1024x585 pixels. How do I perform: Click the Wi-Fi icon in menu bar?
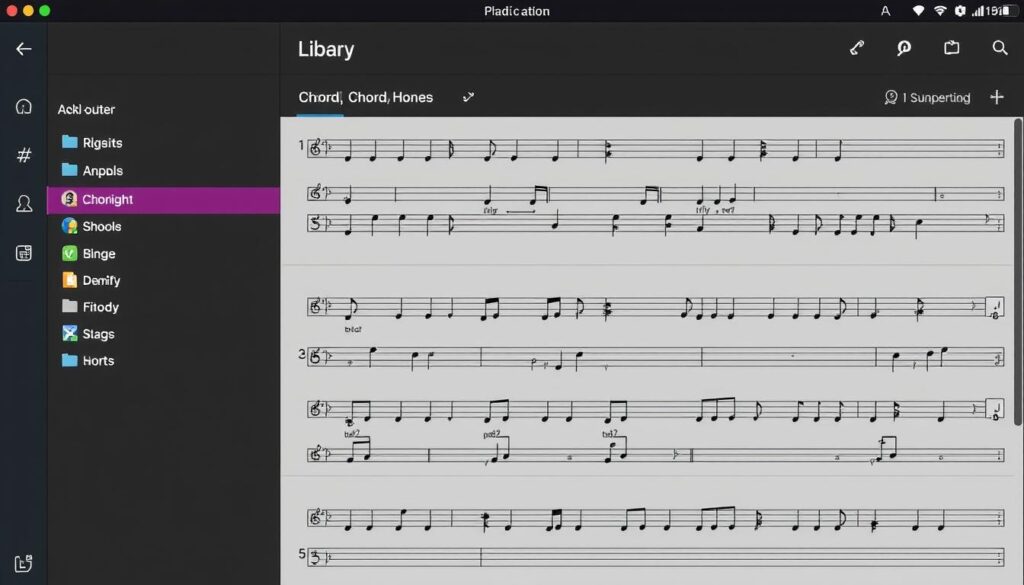940,10
